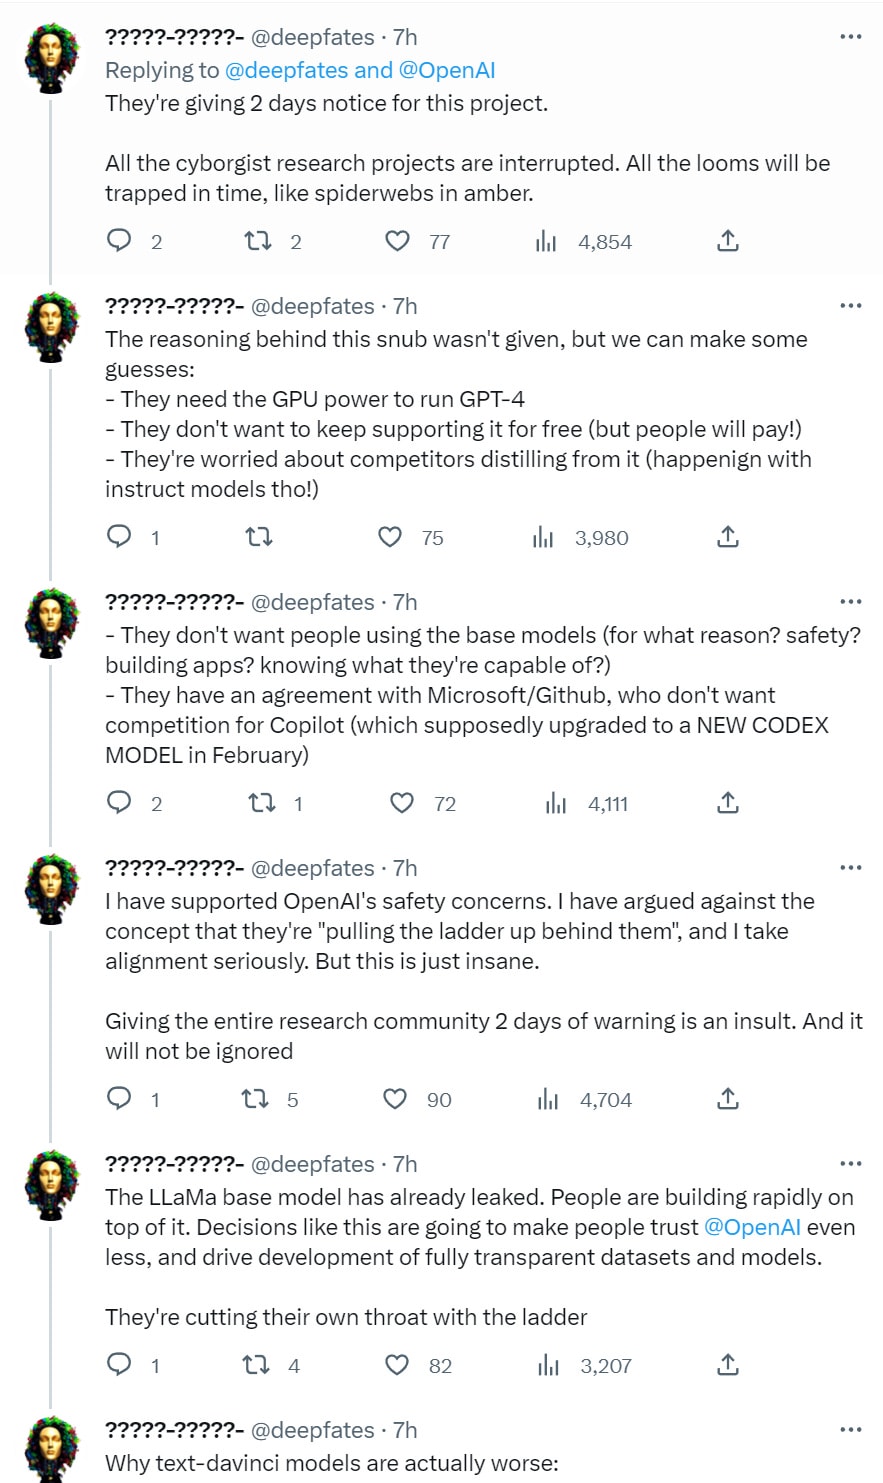Reply to the GPU power guesses tweet
The height and width of the screenshot is (1483, 883).
[x=119, y=537]
